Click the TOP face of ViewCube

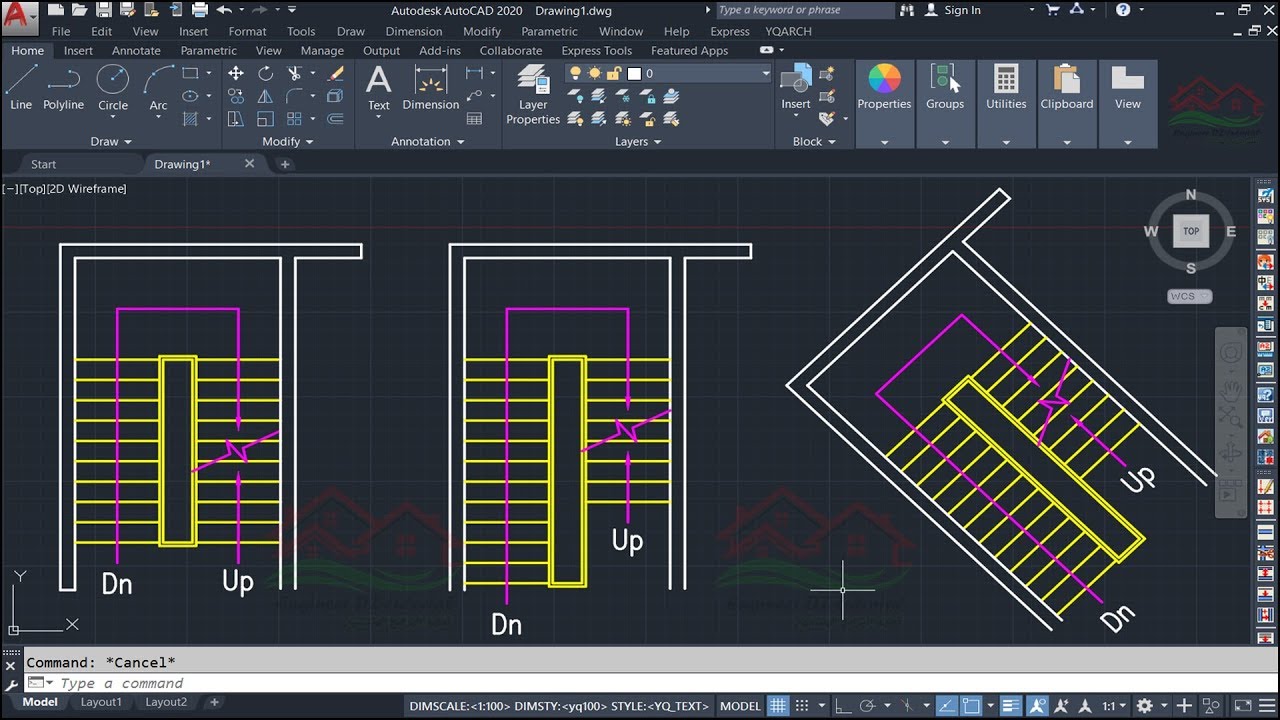point(1191,231)
